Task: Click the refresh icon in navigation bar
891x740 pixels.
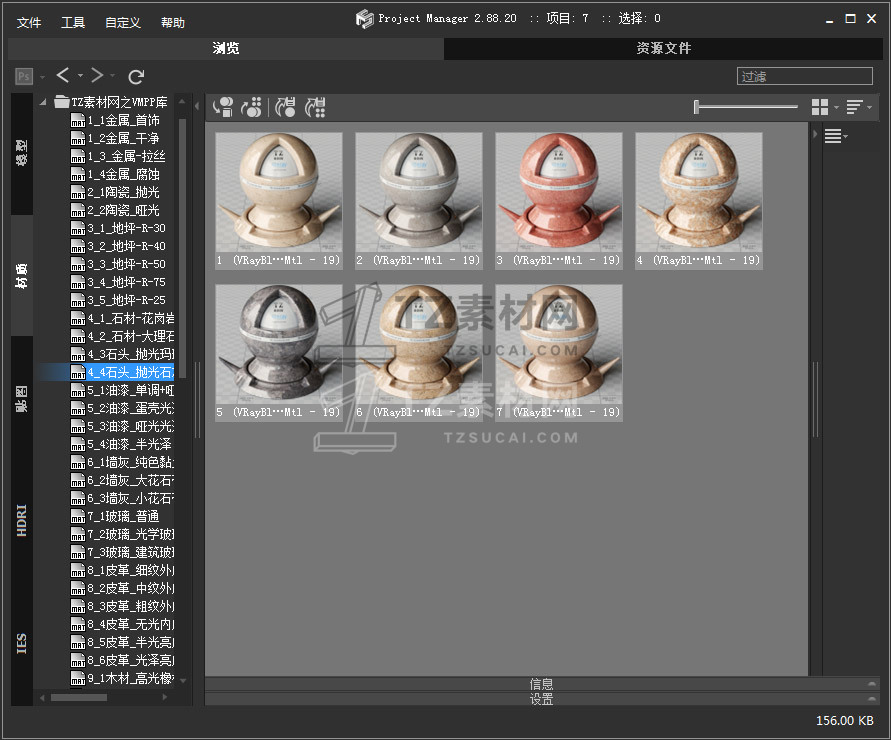Action: (137, 76)
